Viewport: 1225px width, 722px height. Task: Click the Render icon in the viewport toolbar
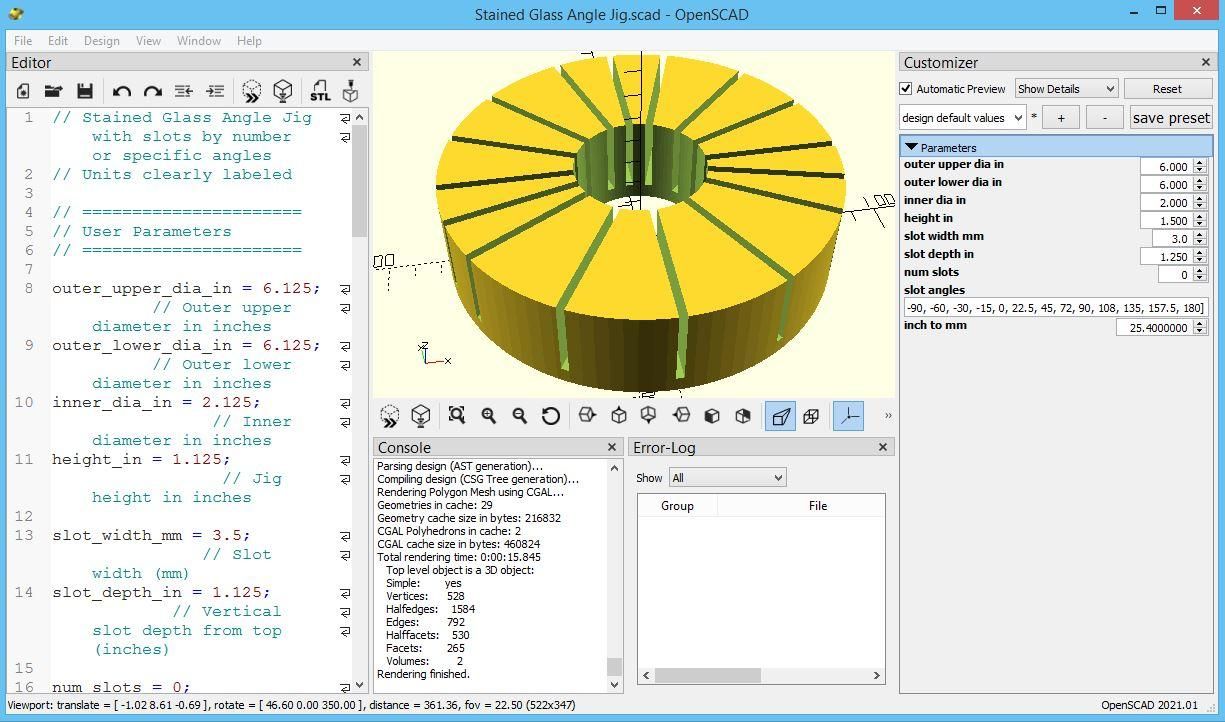[421, 416]
